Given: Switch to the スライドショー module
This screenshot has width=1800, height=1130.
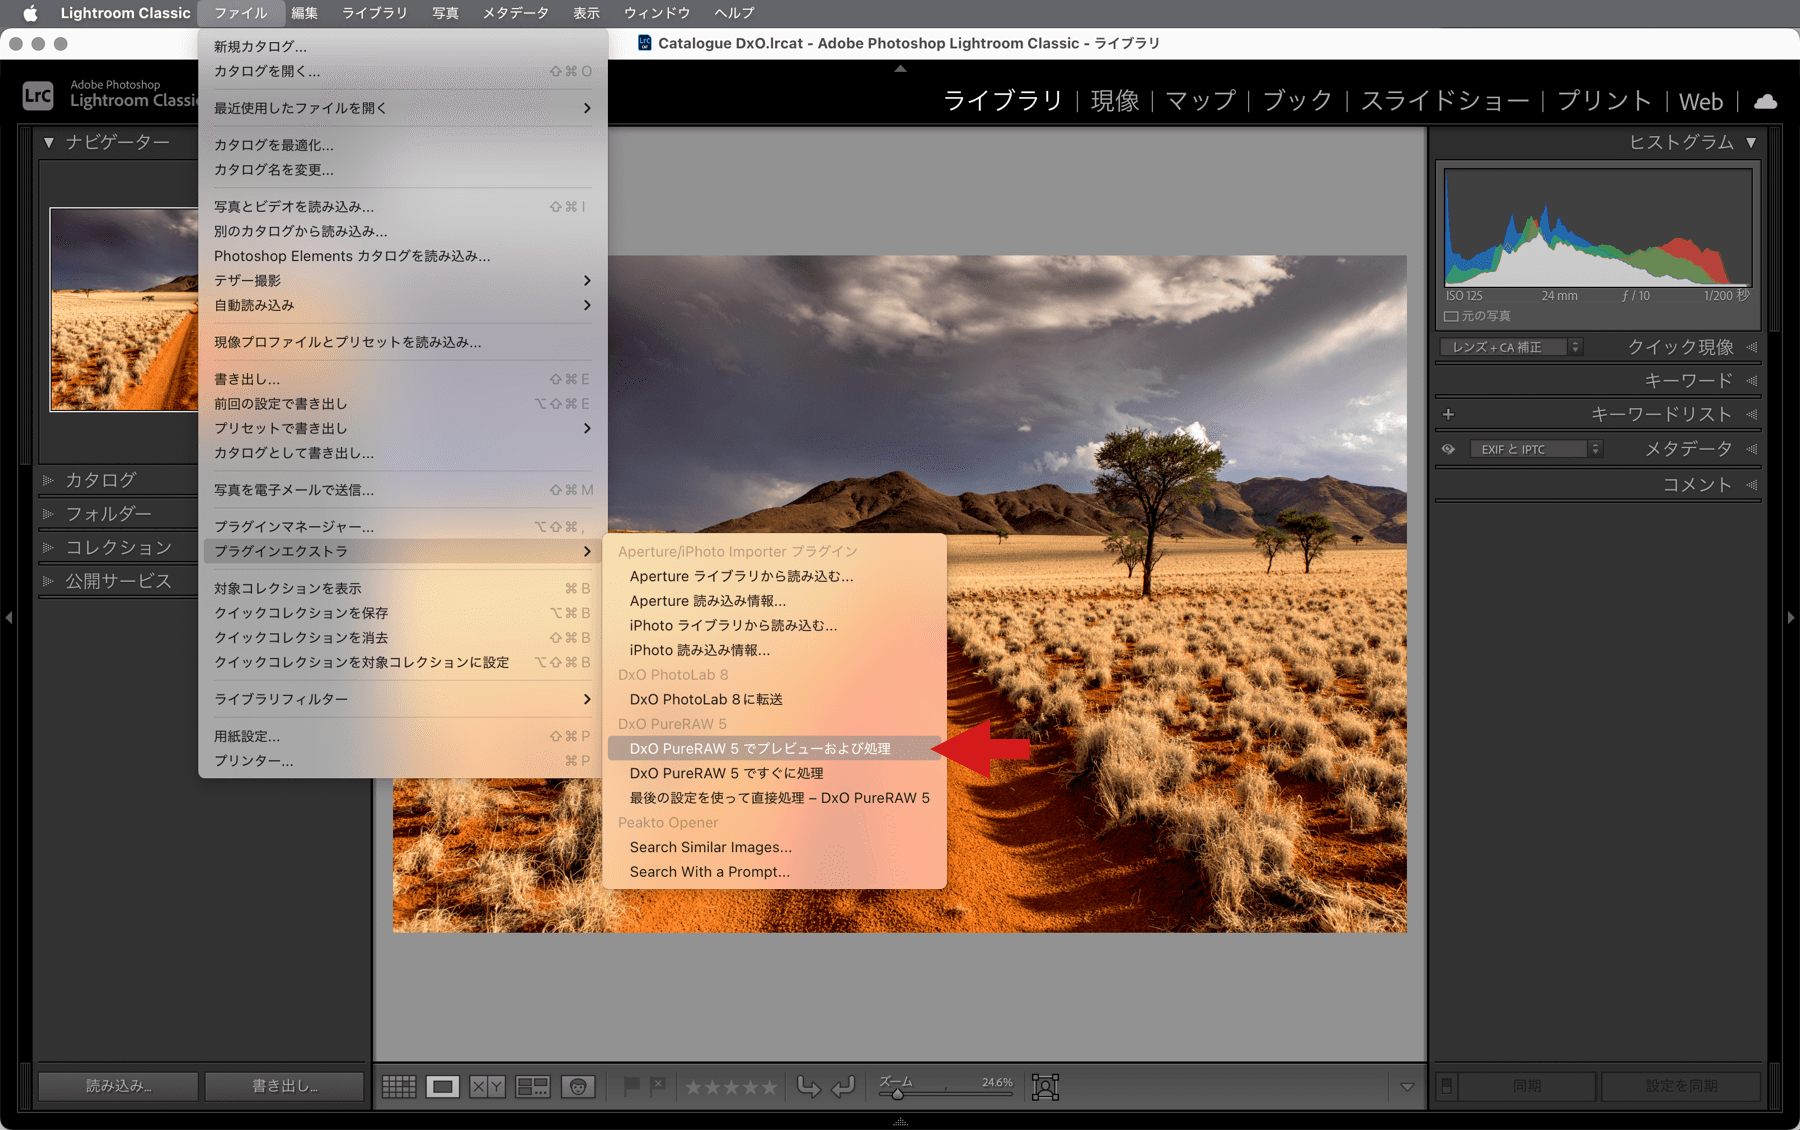Looking at the screenshot, I should tap(1445, 101).
